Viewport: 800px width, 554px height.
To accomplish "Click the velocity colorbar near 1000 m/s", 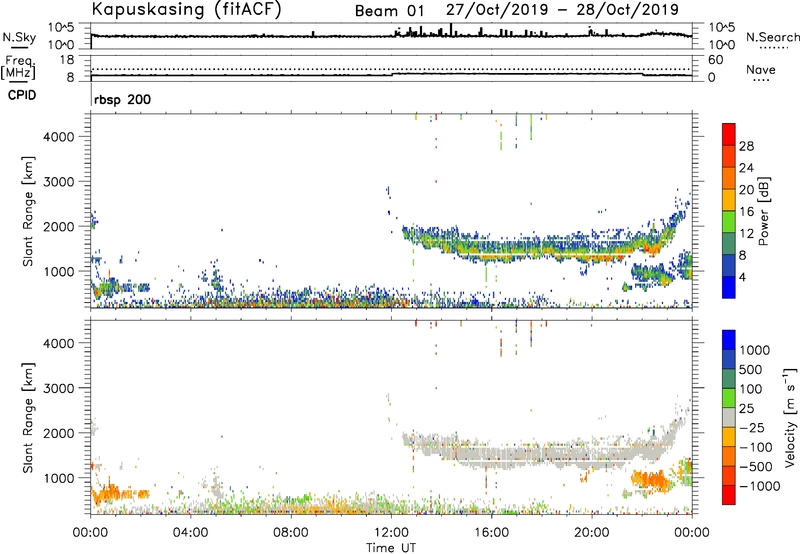I will tap(729, 350).
